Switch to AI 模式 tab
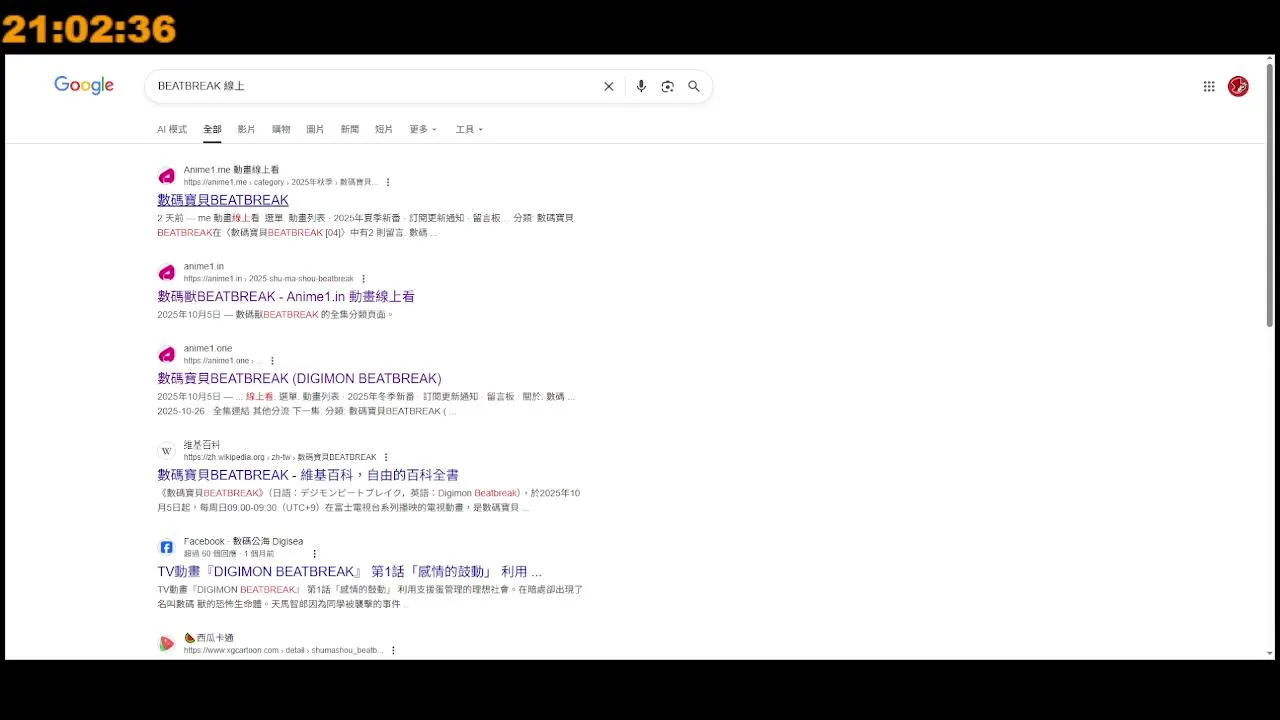Screen dimensions: 1280x720 click(x=172, y=129)
